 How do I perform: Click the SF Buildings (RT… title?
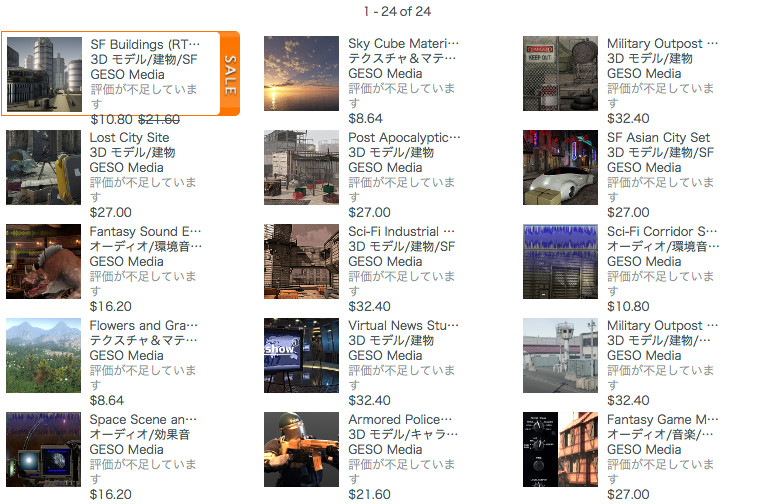click(145, 44)
